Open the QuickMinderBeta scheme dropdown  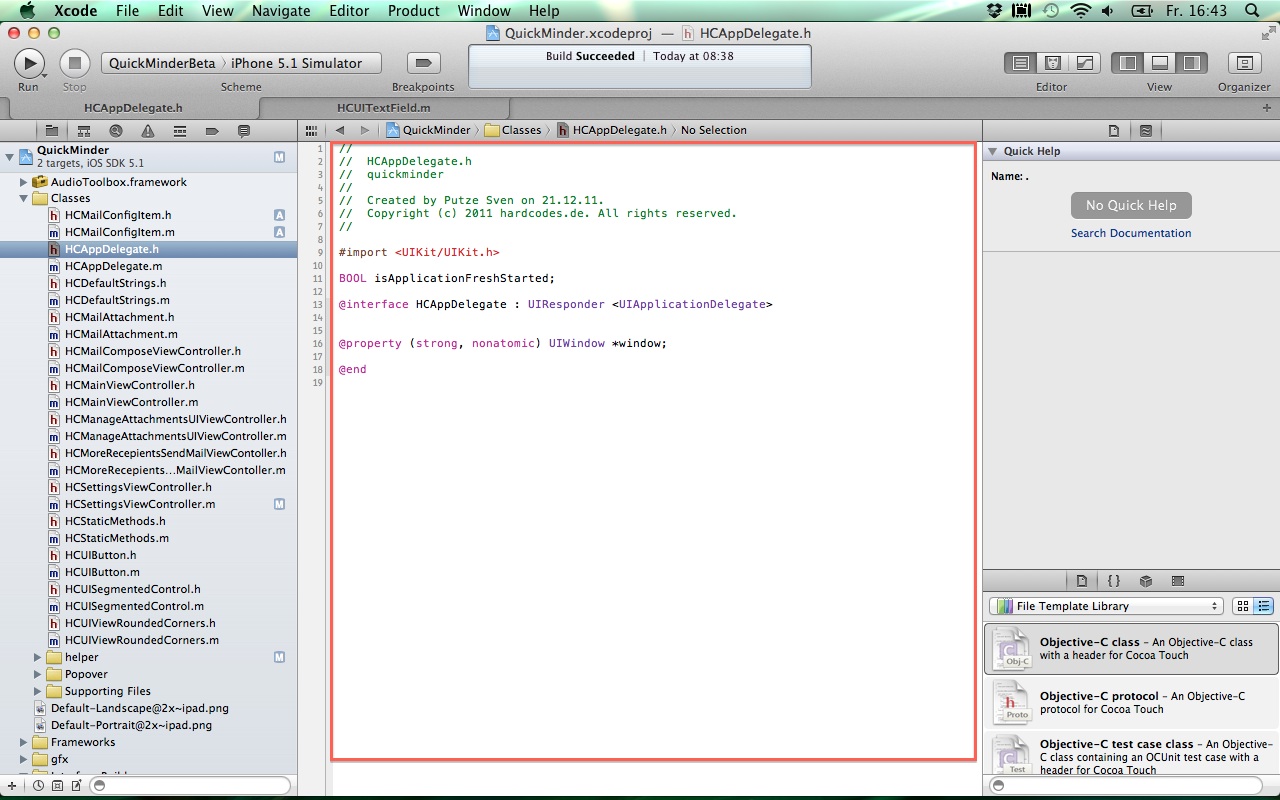click(162, 63)
